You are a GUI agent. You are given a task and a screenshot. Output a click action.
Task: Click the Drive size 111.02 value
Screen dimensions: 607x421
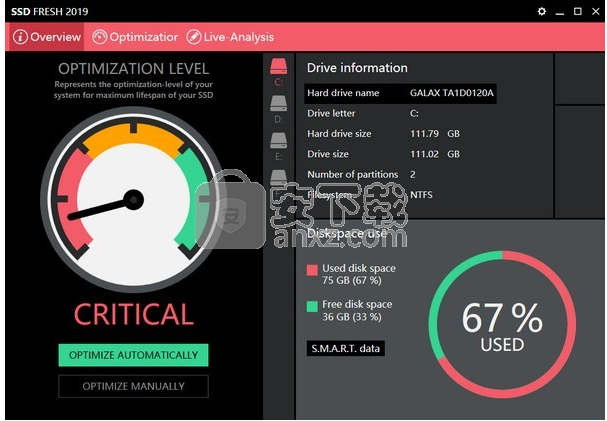pos(424,154)
